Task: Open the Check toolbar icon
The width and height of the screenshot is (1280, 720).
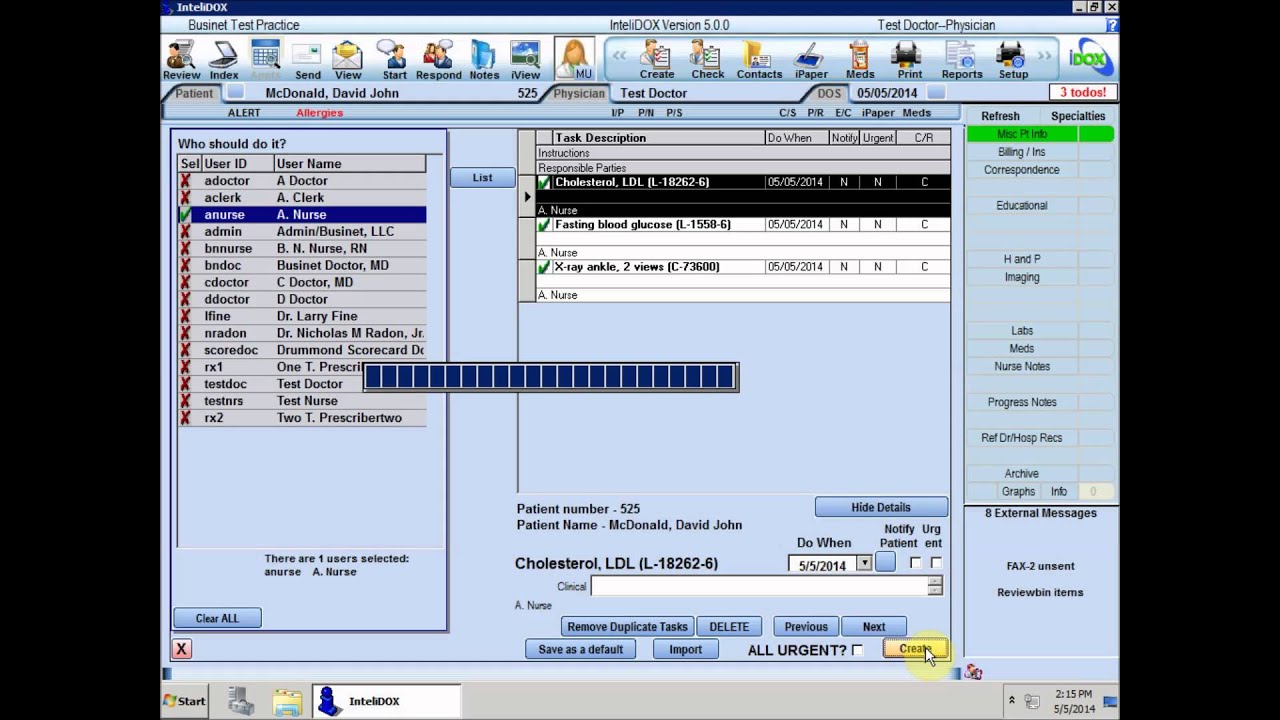Action: click(x=707, y=60)
